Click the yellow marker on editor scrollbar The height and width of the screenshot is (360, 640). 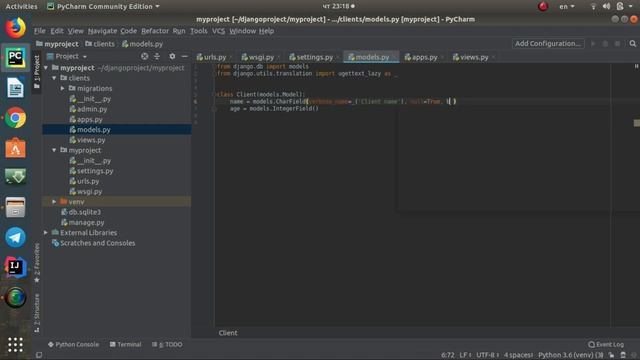click(637, 123)
